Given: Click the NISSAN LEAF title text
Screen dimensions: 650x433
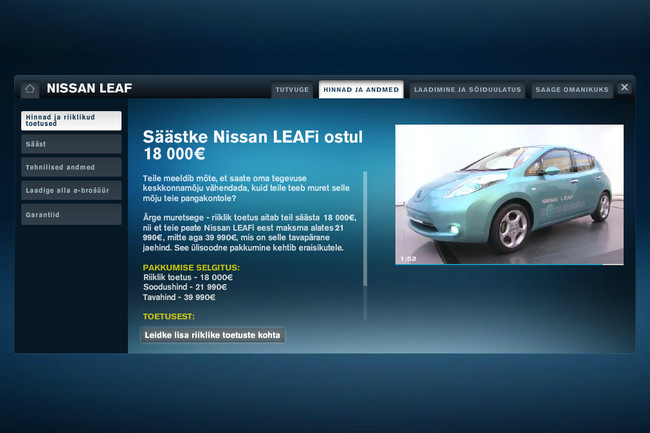Looking at the screenshot, I should coord(89,88).
